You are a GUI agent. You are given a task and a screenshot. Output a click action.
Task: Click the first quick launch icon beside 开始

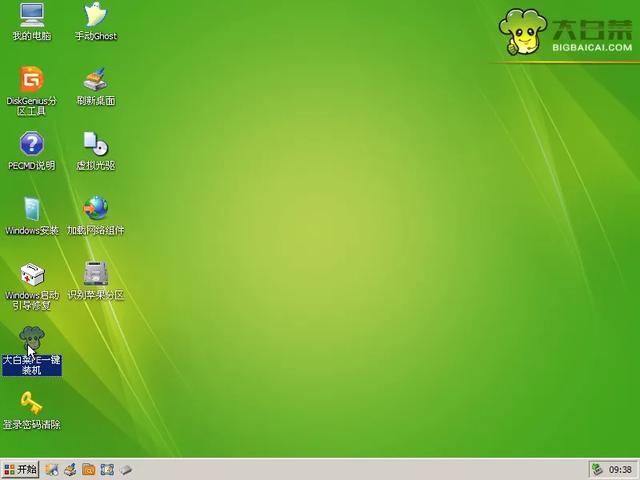(x=51, y=470)
